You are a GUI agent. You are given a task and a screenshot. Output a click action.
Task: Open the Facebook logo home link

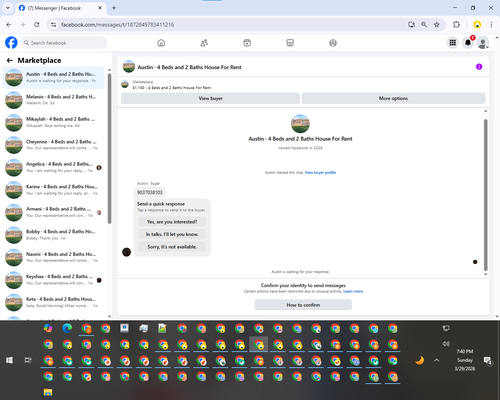pyautogui.click(x=11, y=43)
